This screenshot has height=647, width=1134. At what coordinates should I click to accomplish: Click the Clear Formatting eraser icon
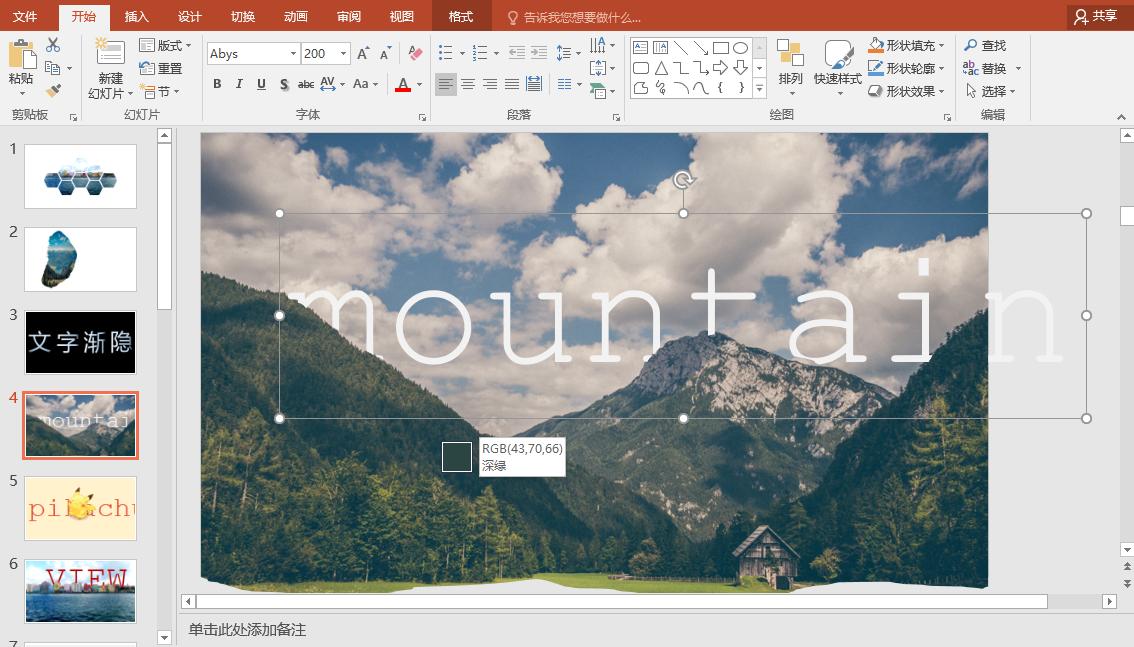point(415,53)
